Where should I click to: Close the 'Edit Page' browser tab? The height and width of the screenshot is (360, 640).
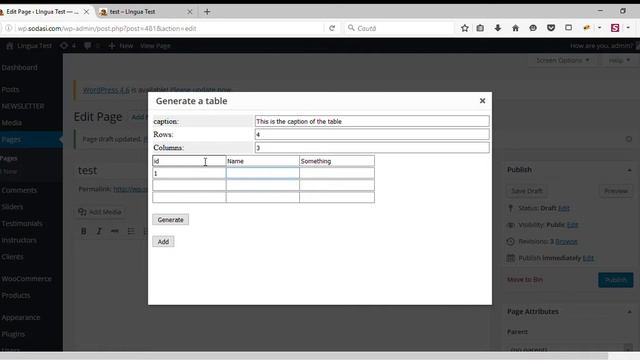tap(87, 12)
